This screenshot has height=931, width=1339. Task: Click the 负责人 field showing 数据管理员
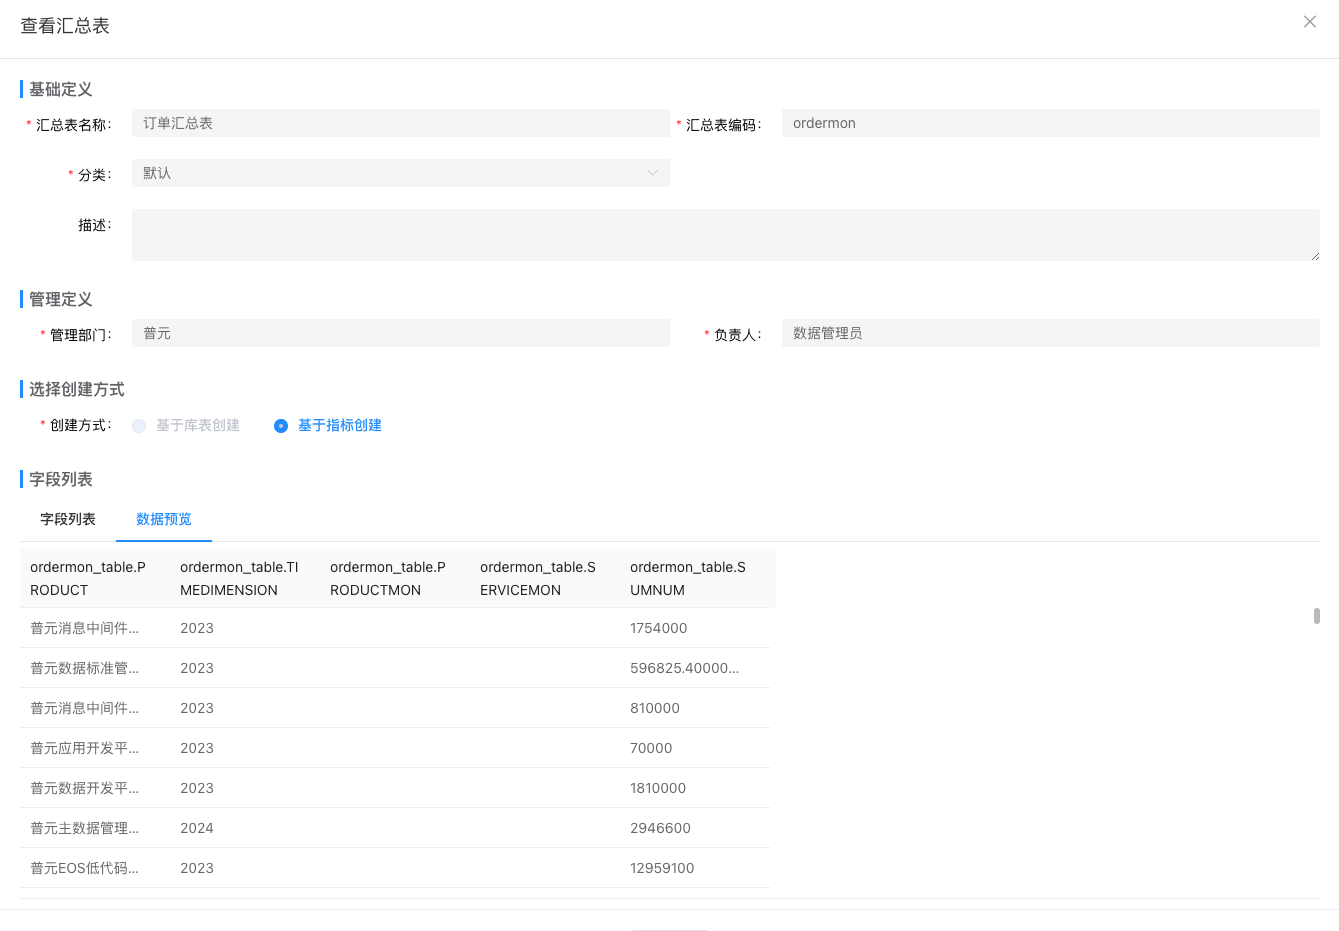click(x=1050, y=333)
